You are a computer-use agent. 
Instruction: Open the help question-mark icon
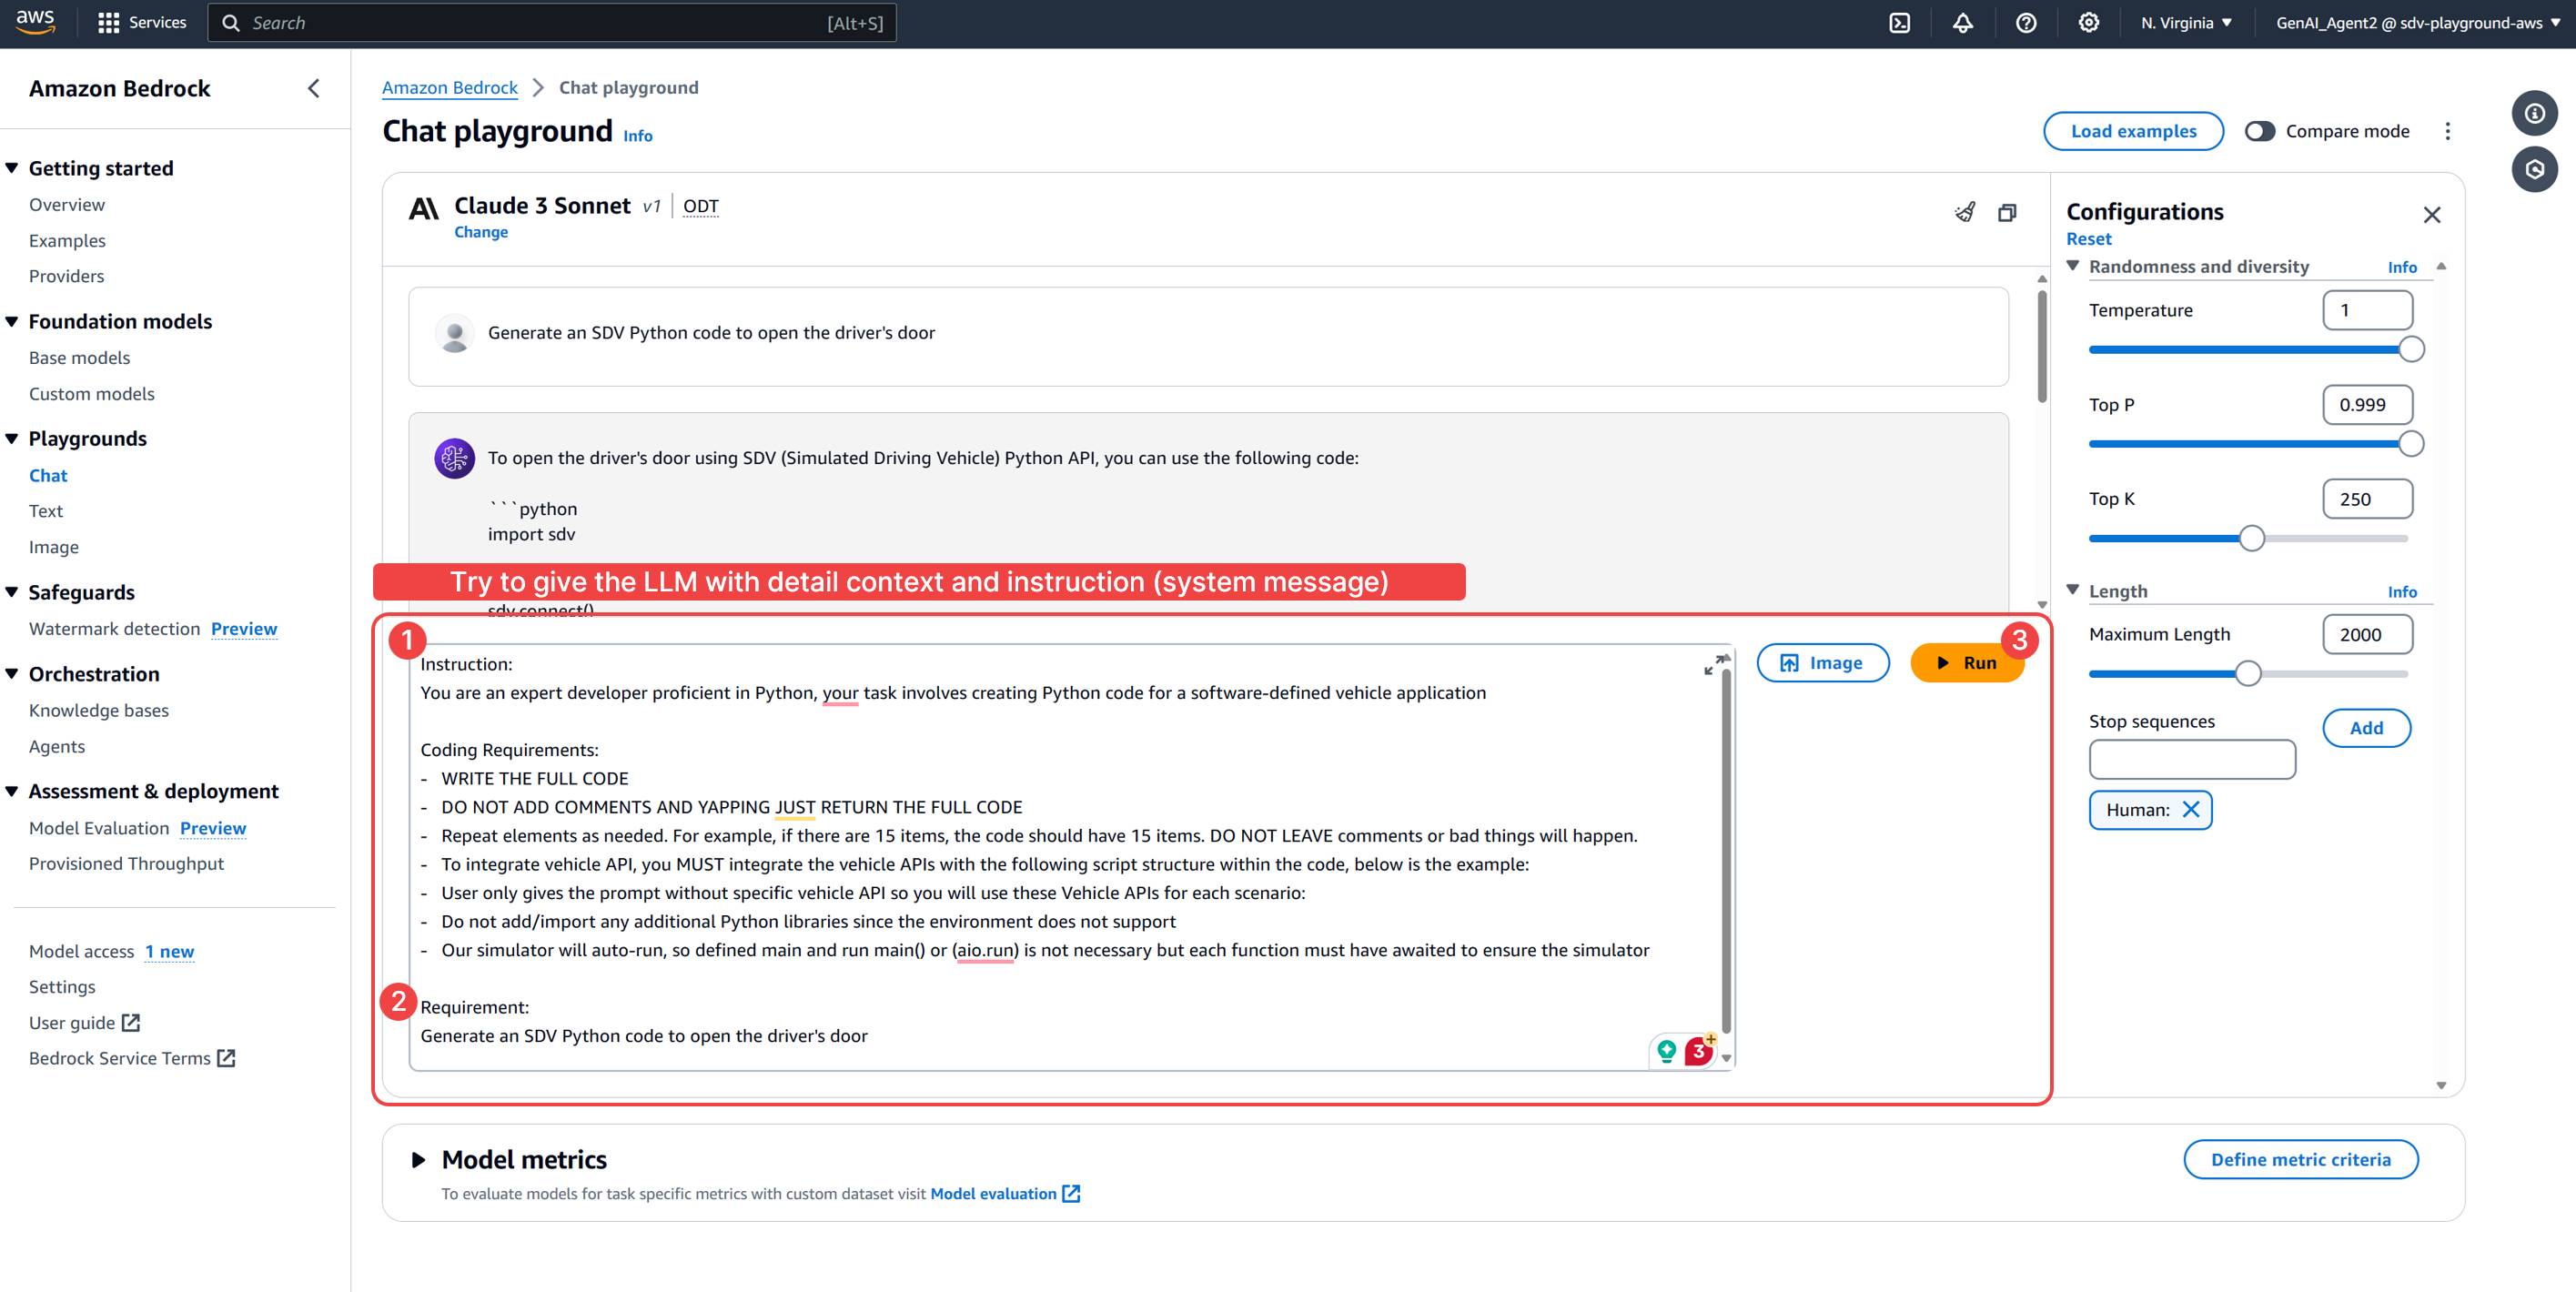[x=2026, y=22]
